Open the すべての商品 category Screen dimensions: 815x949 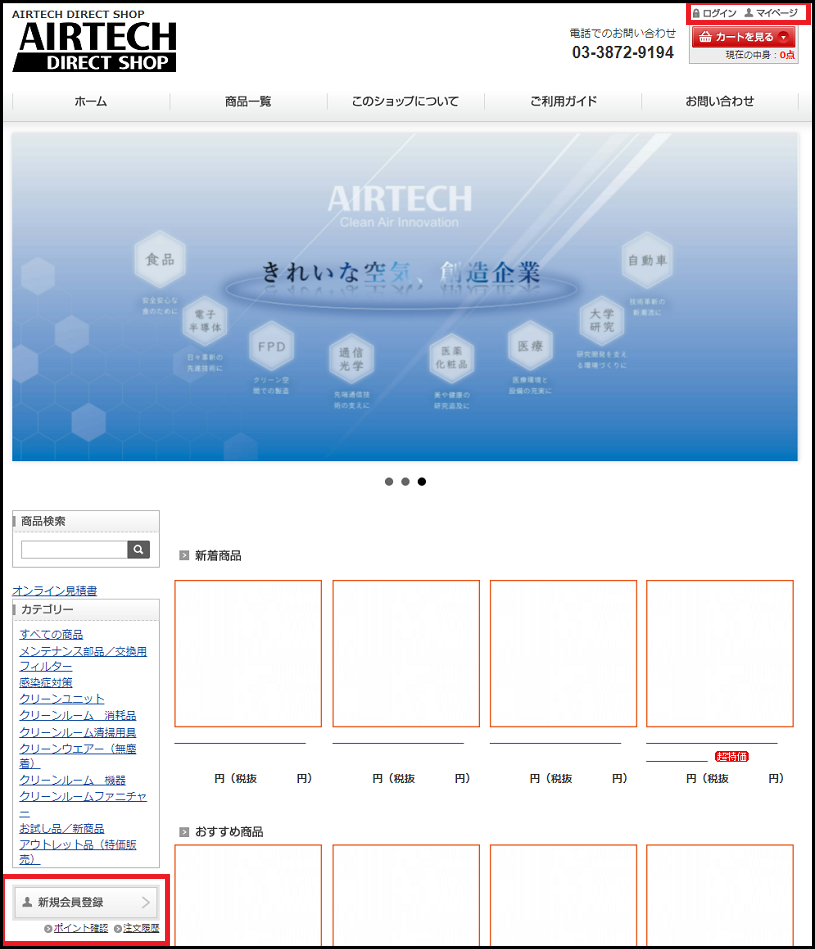click(51, 634)
